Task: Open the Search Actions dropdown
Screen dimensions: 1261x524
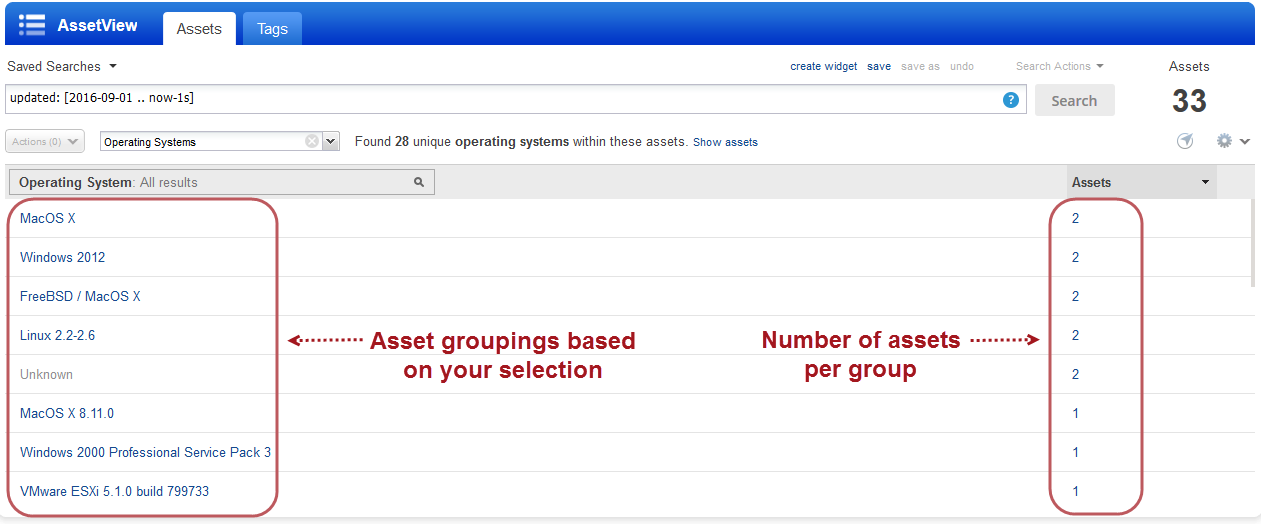Action: pos(1059,66)
